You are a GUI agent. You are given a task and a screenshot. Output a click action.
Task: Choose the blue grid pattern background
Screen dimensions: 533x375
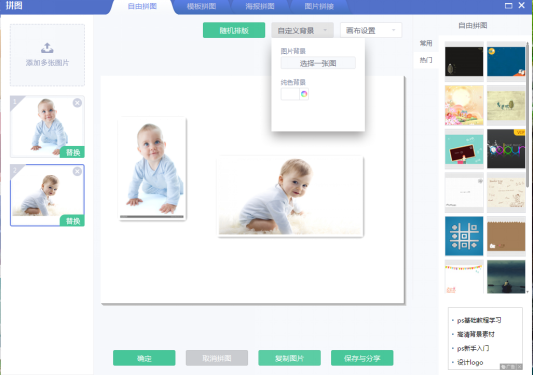tap(464, 236)
